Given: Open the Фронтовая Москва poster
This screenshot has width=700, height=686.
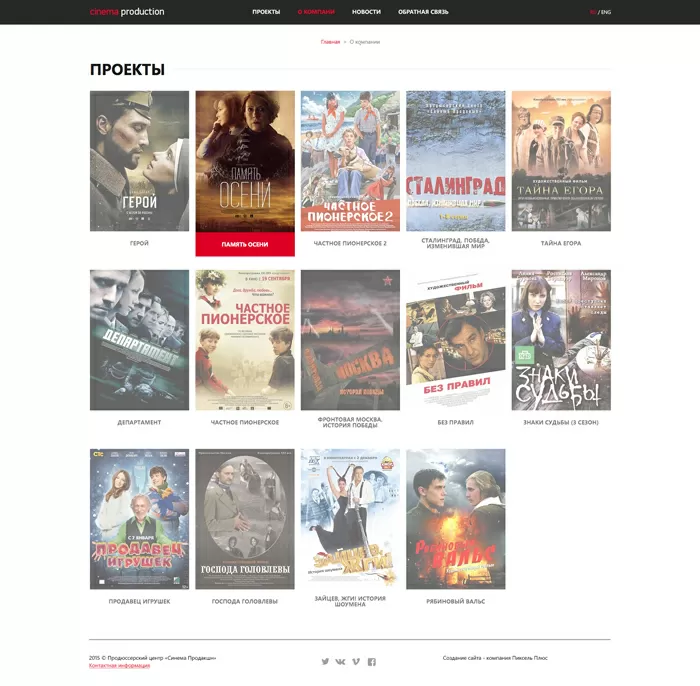Looking at the screenshot, I should [350, 340].
